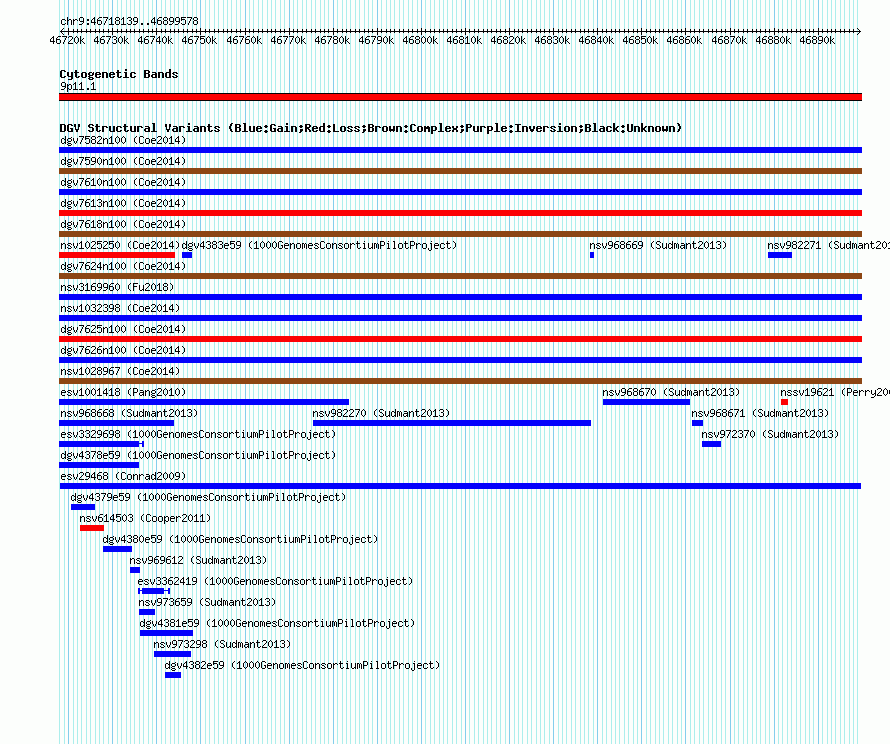Viewport: 890px width, 744px height.
Task: Click nsv973298 (Sudmant2013) label
Action: [222, 644]
